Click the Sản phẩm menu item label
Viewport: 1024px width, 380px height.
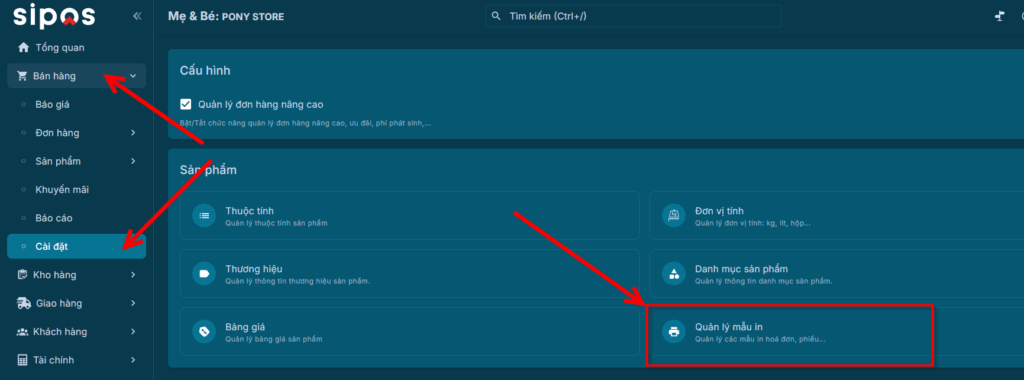(58, 161)
